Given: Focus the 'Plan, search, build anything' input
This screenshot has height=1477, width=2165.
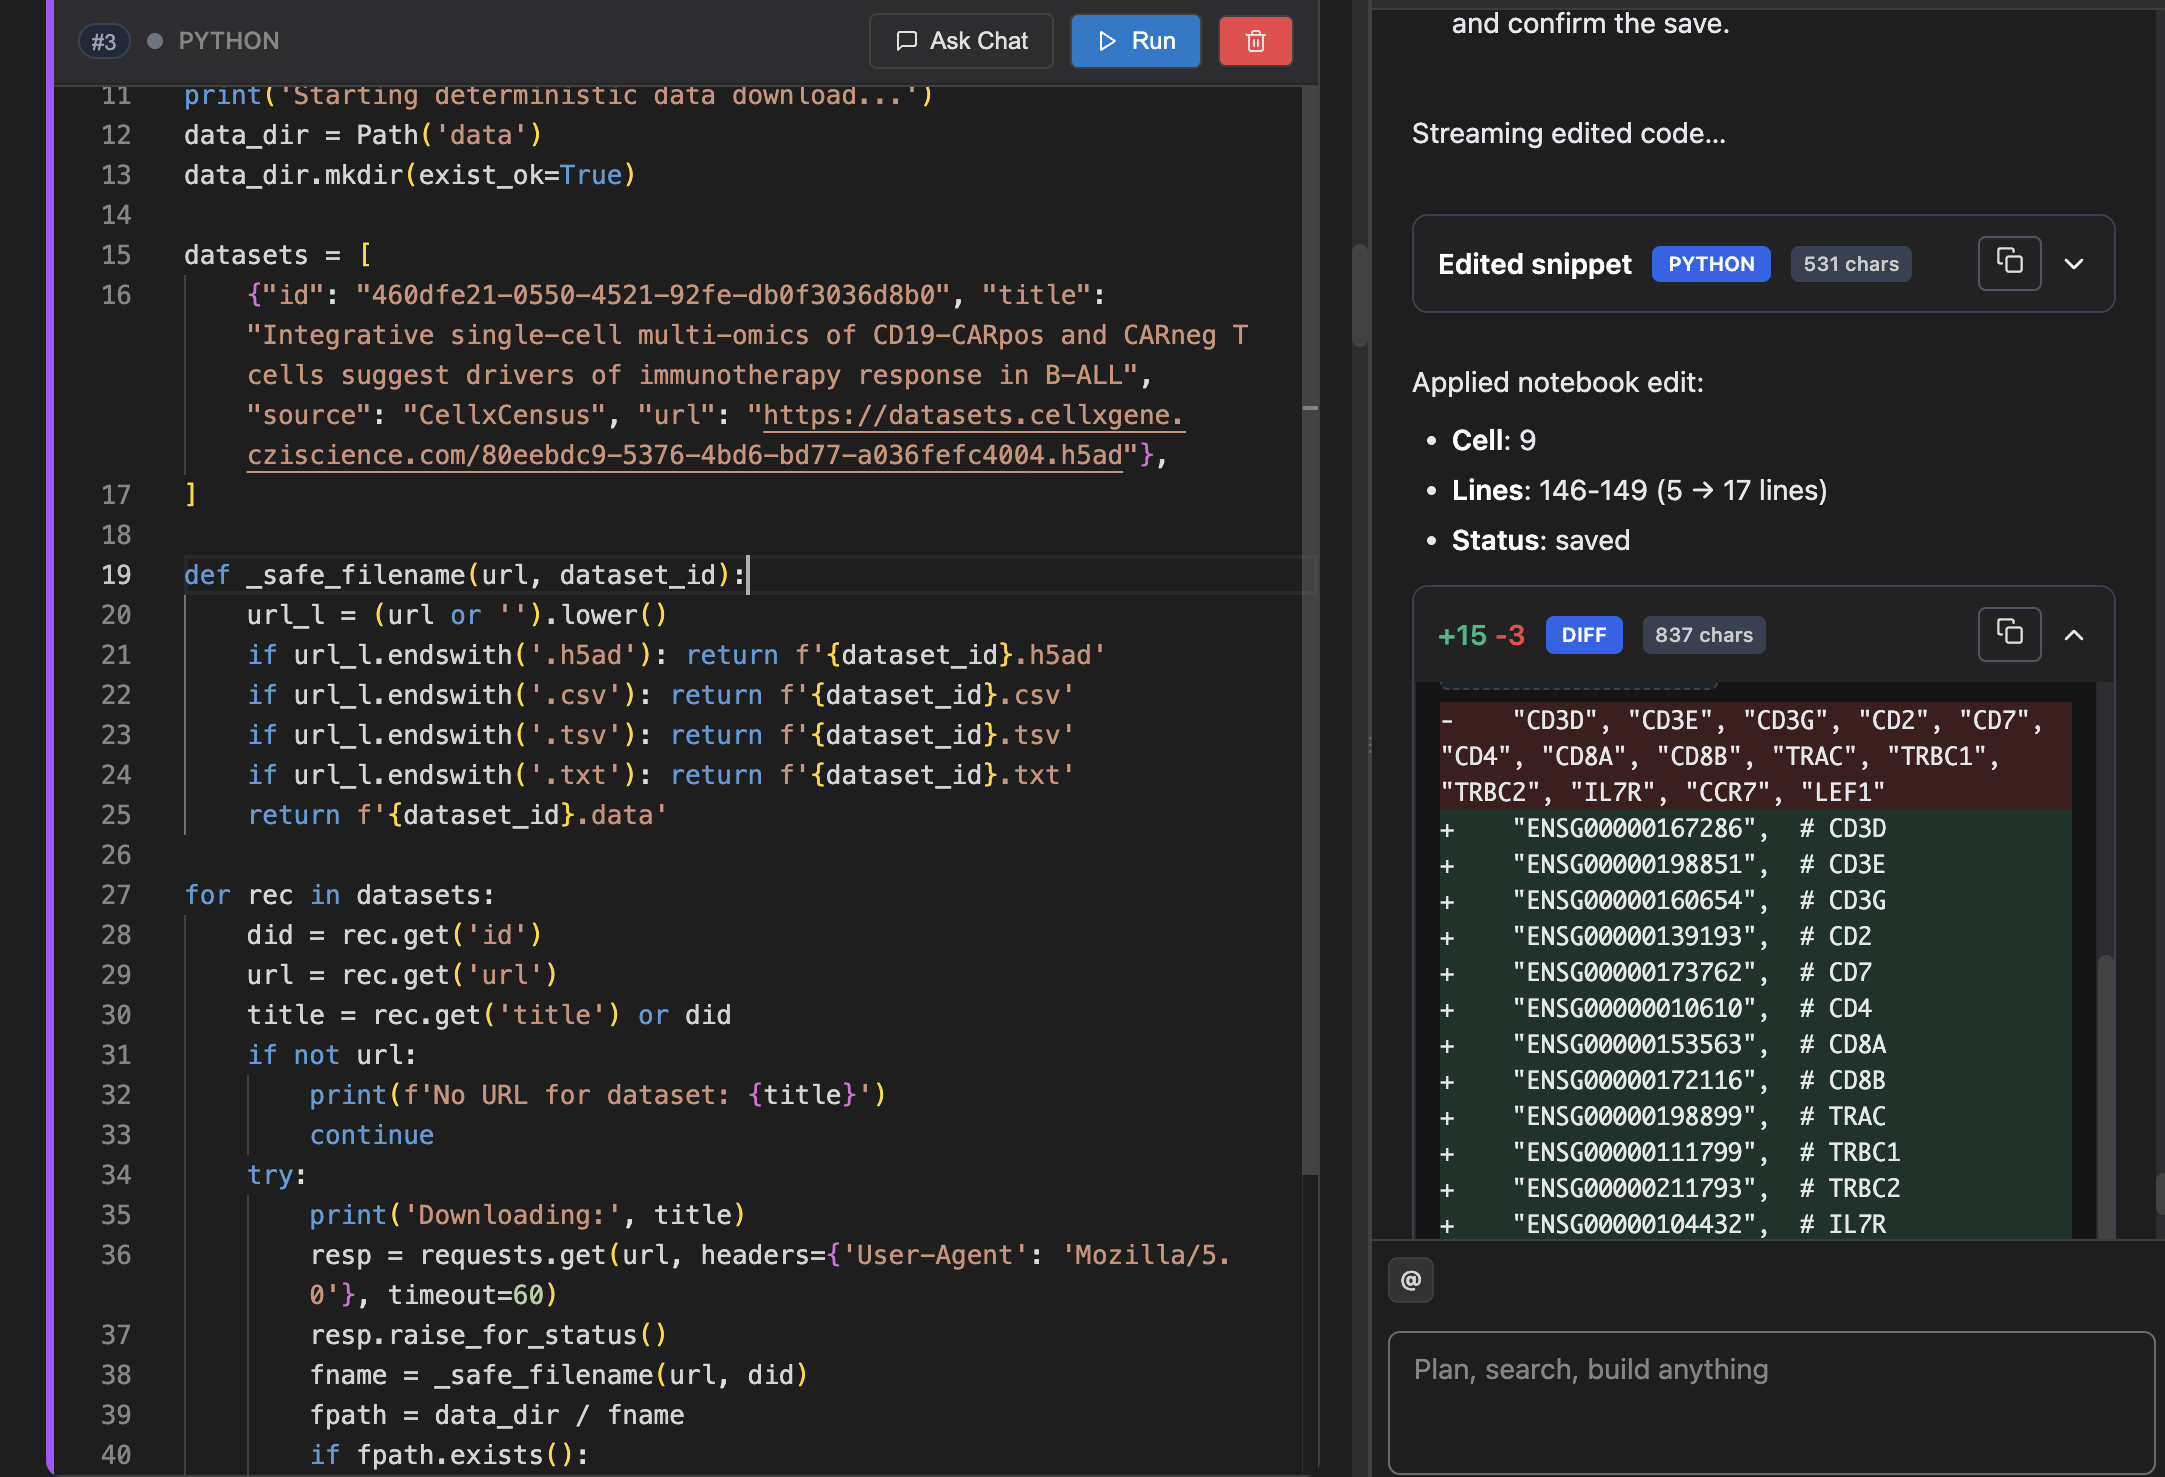Looking at the screenshot, I should coord(1770,1401).
